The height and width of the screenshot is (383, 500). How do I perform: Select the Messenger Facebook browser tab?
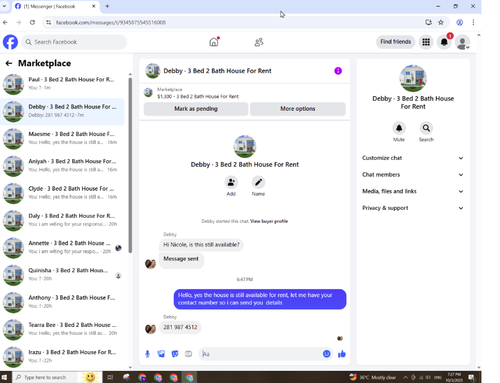pos(55,6)
